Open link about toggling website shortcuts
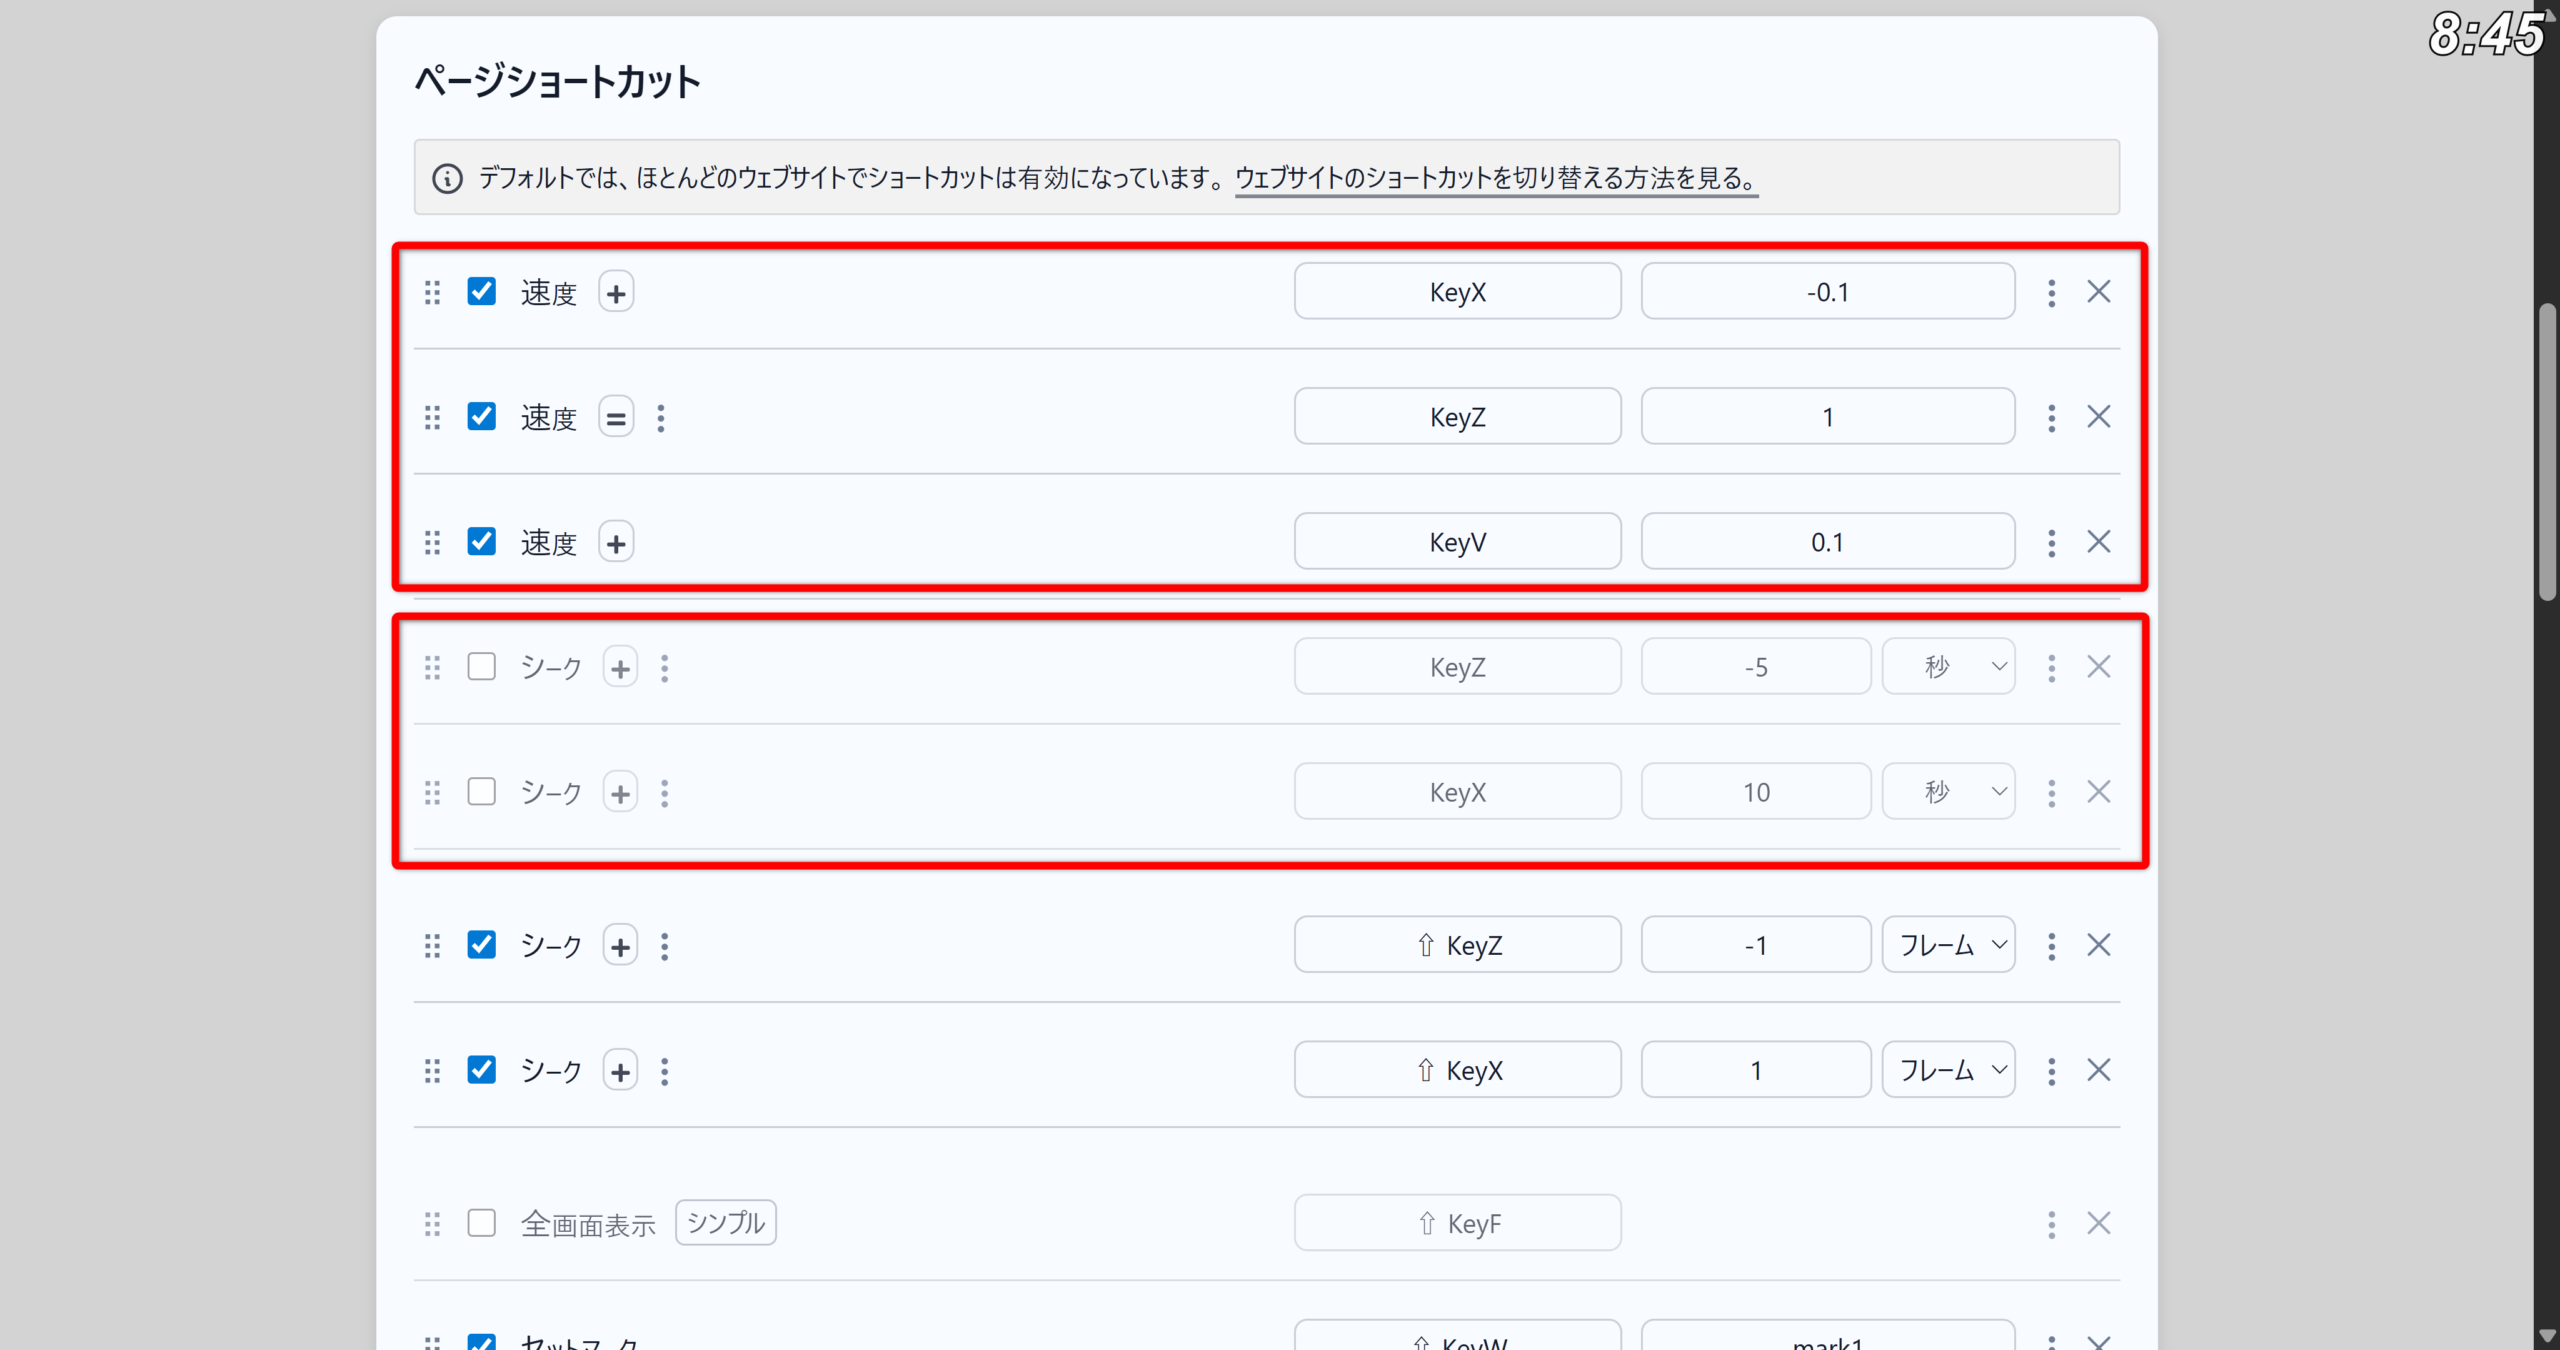This screenshot has height=1350, width=2560. click(1496, 179)
